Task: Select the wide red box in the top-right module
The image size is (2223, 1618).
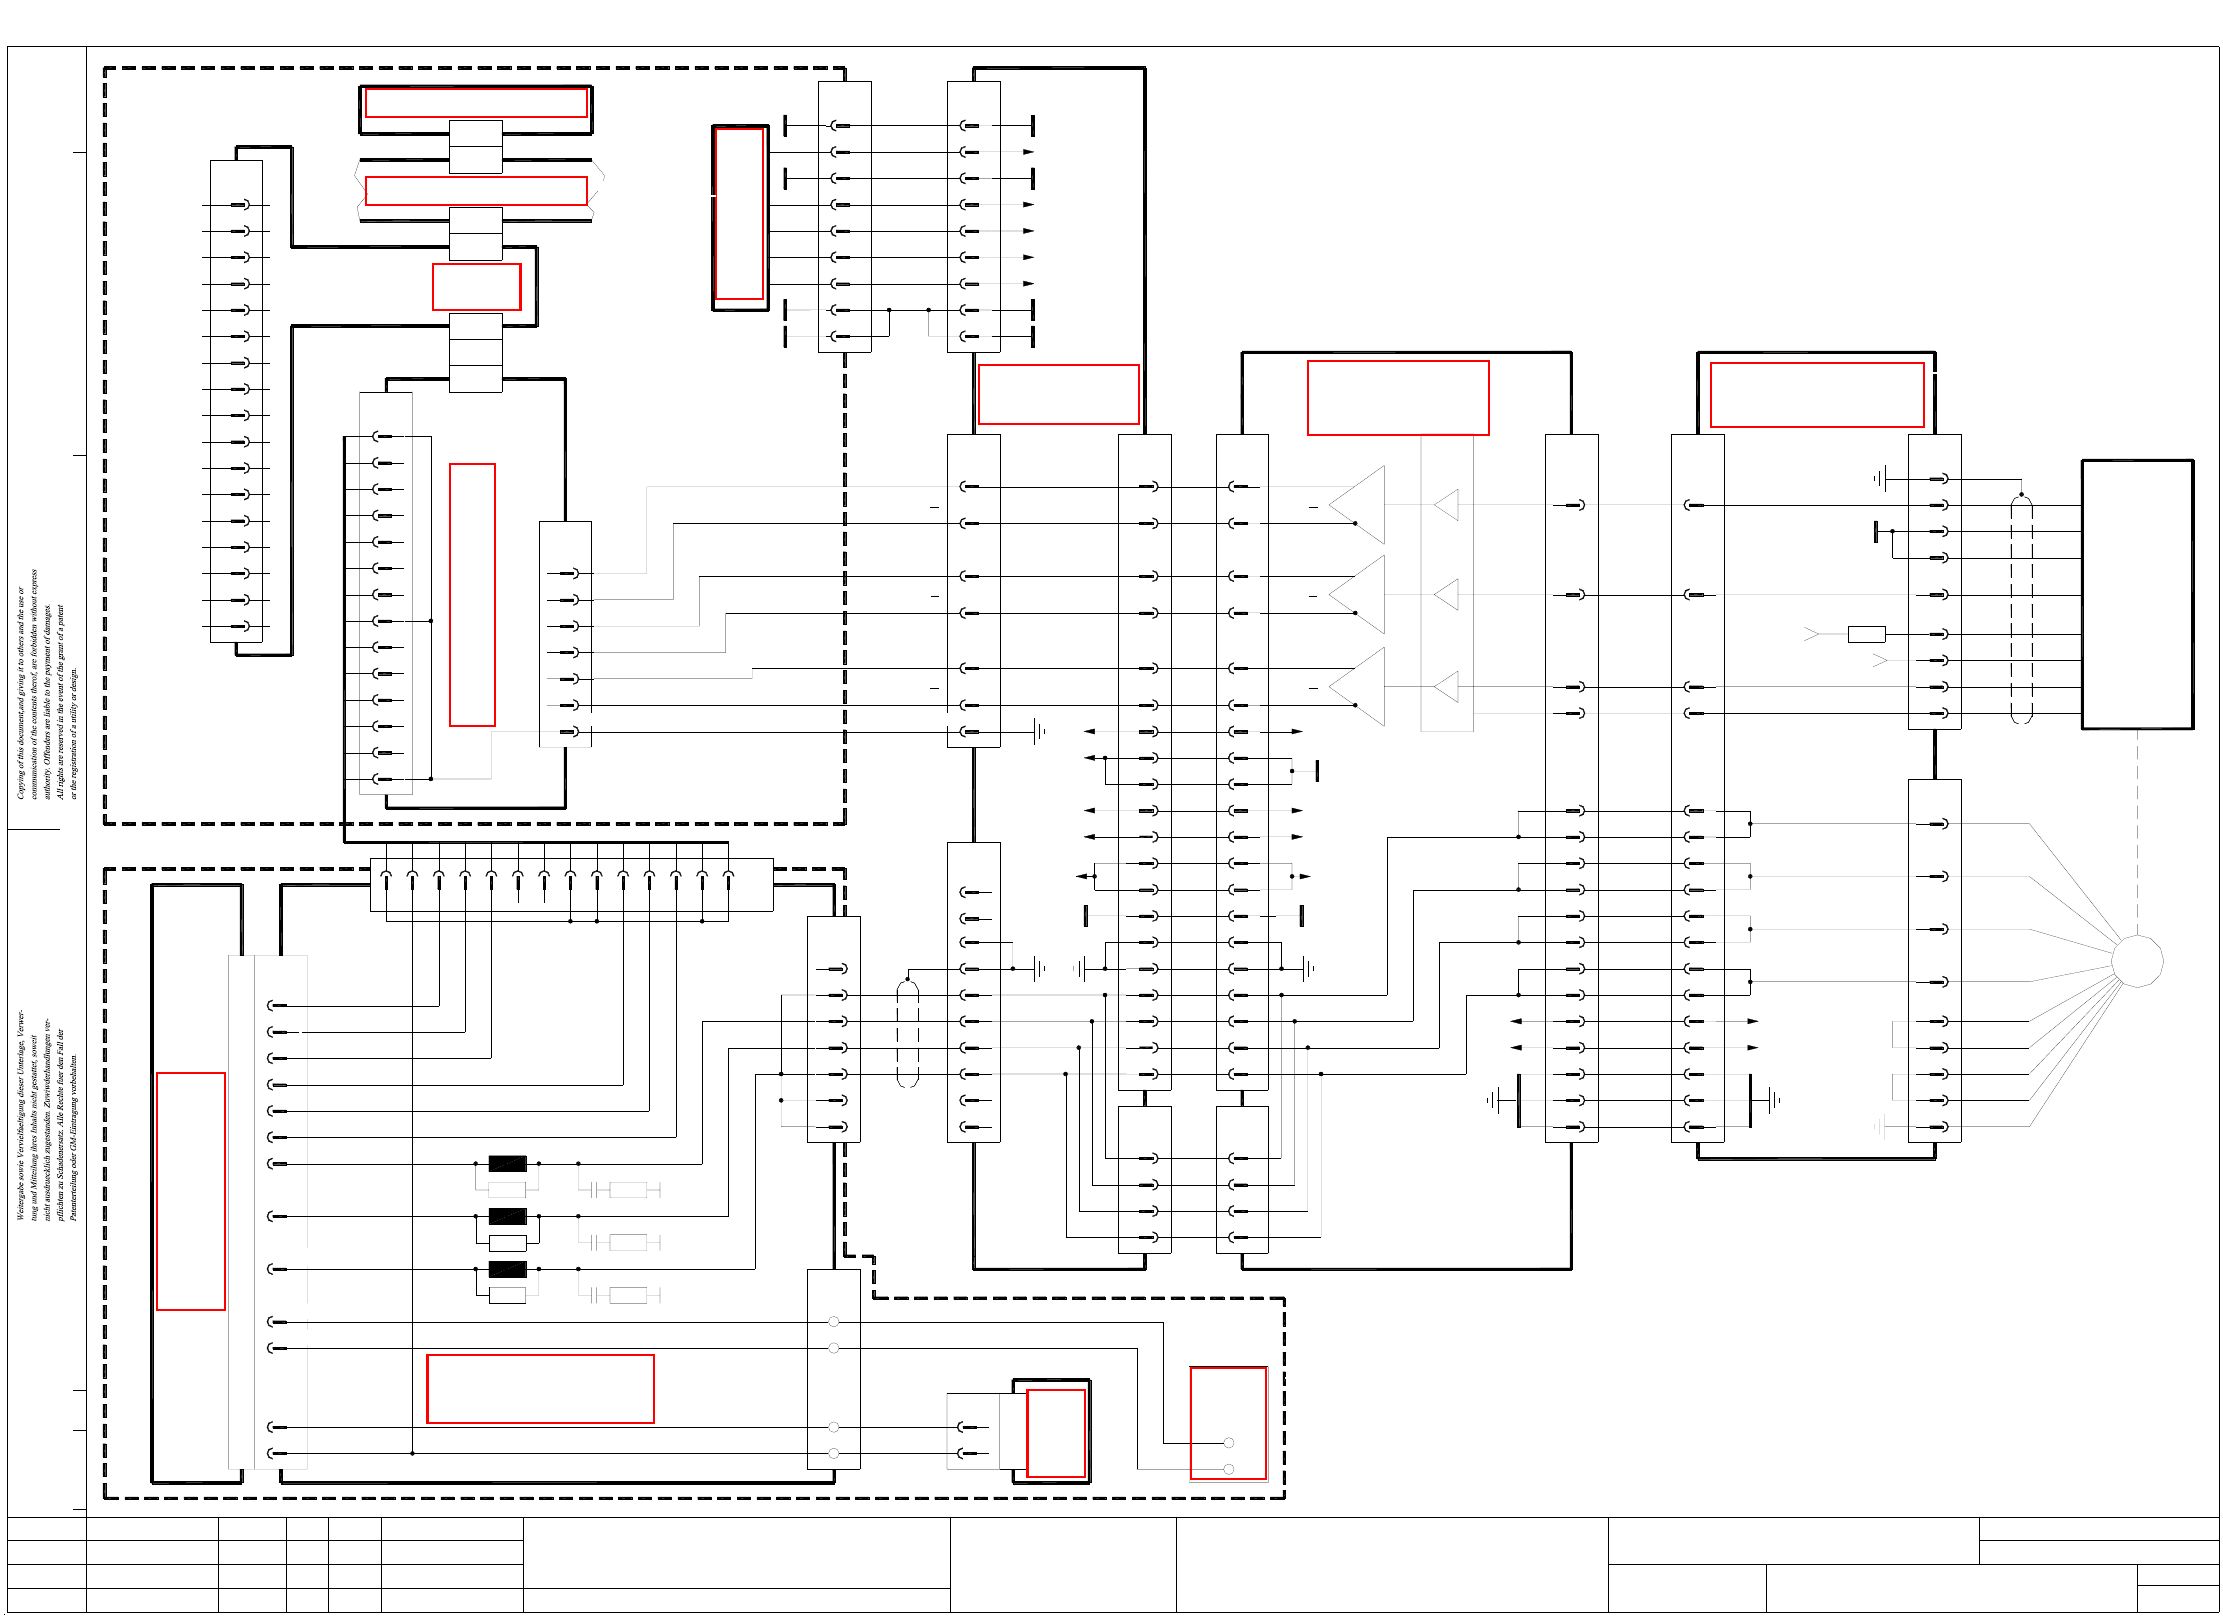Action: tap(1816, 395)
